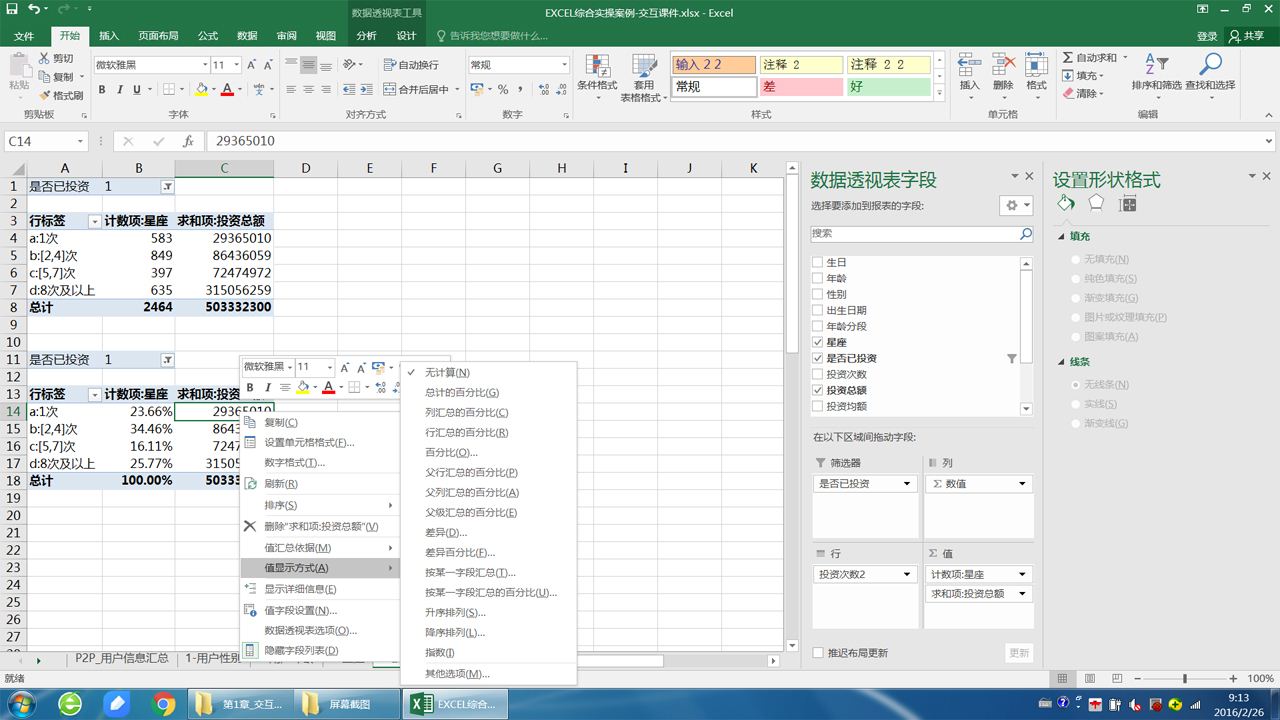Check the 性别 field checkbox
1280x720 pixels.
point(818,294)
